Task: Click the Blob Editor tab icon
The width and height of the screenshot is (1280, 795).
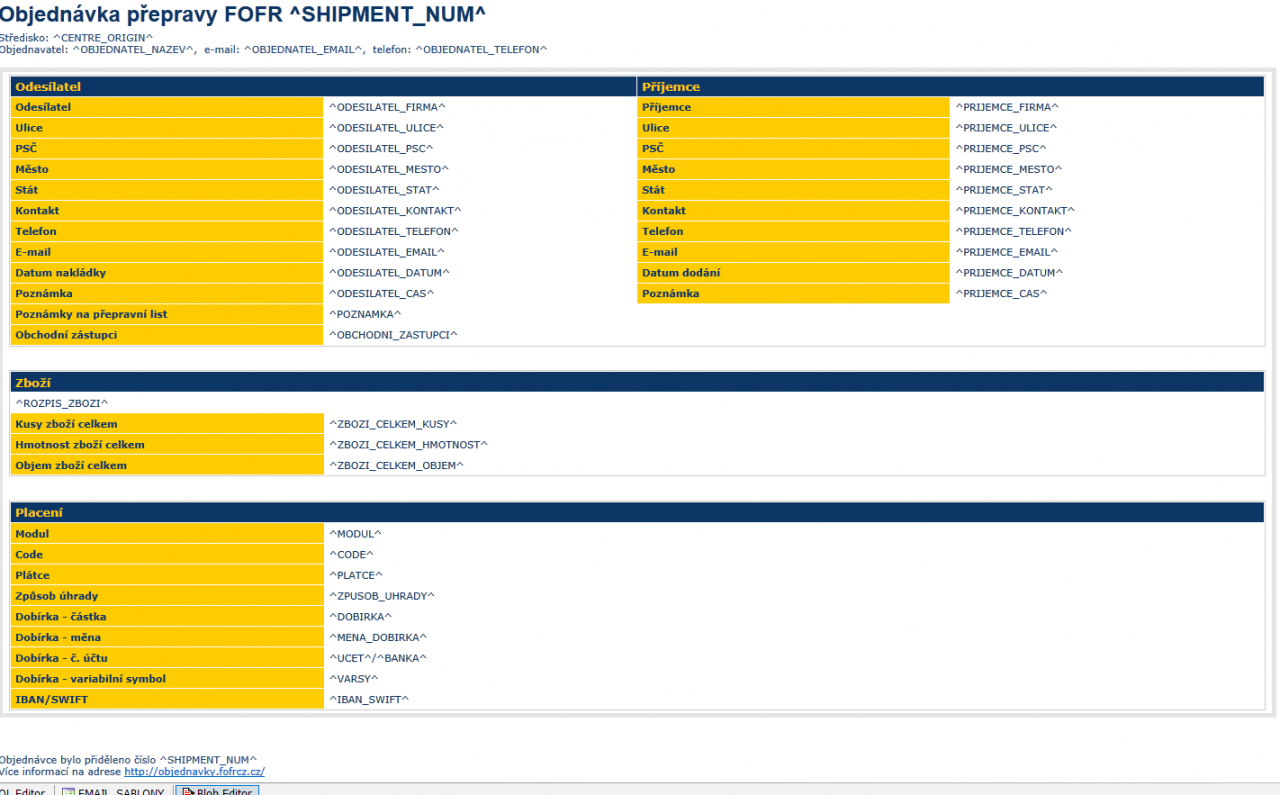Action: coord(187,790)
